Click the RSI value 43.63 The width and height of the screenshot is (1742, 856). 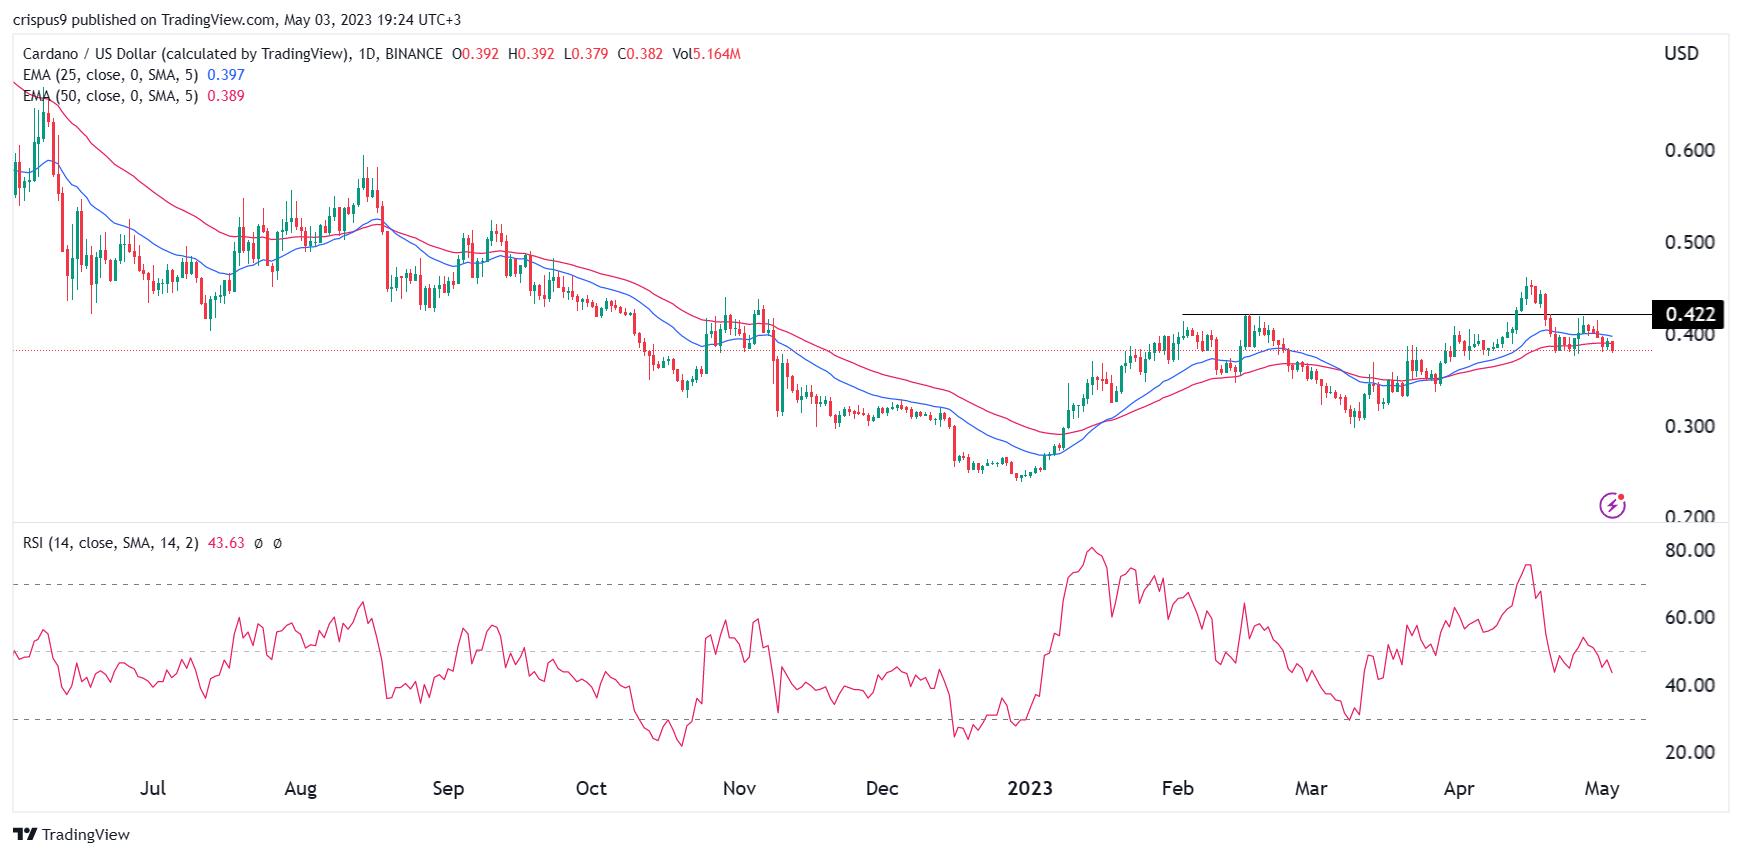(226, 543)
